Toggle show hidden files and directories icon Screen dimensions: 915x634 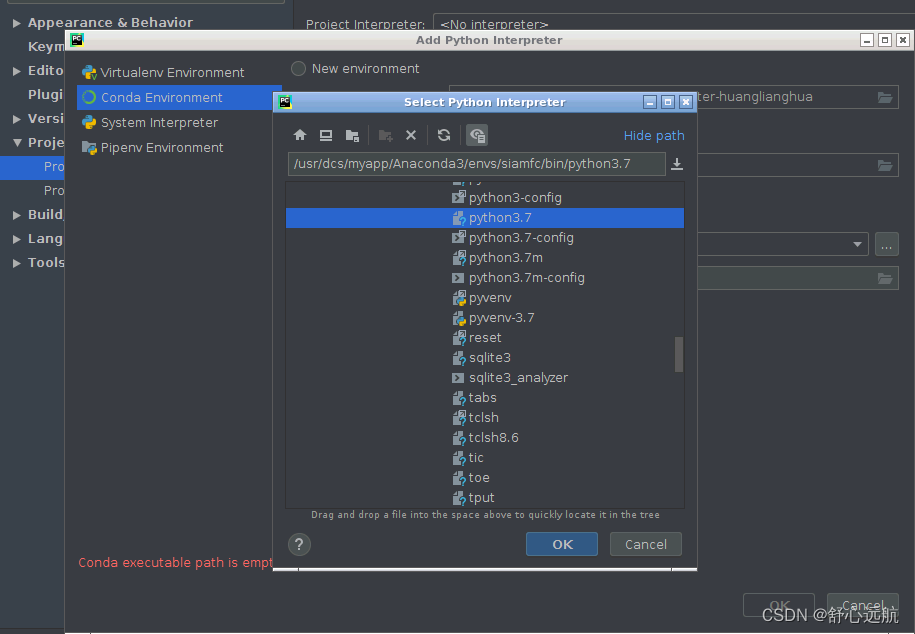point(477,134)
